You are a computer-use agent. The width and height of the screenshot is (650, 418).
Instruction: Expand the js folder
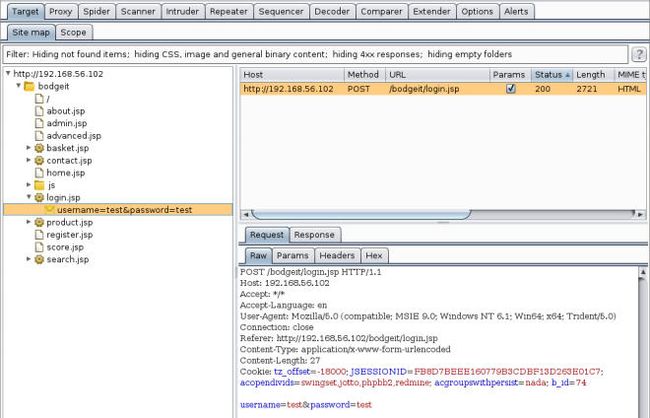click(x=28, y=185)
